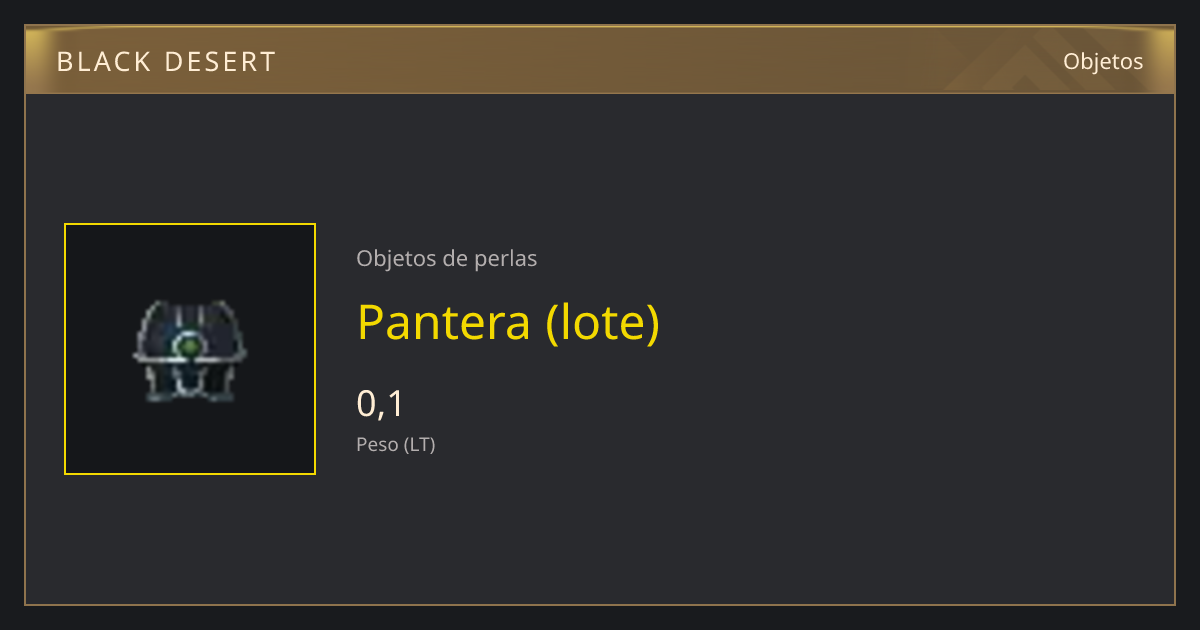Image resolution: width=1200 pixels, height=630 pixels.
Task: Click the yellow-bordered item image frame
Action: 190,349
